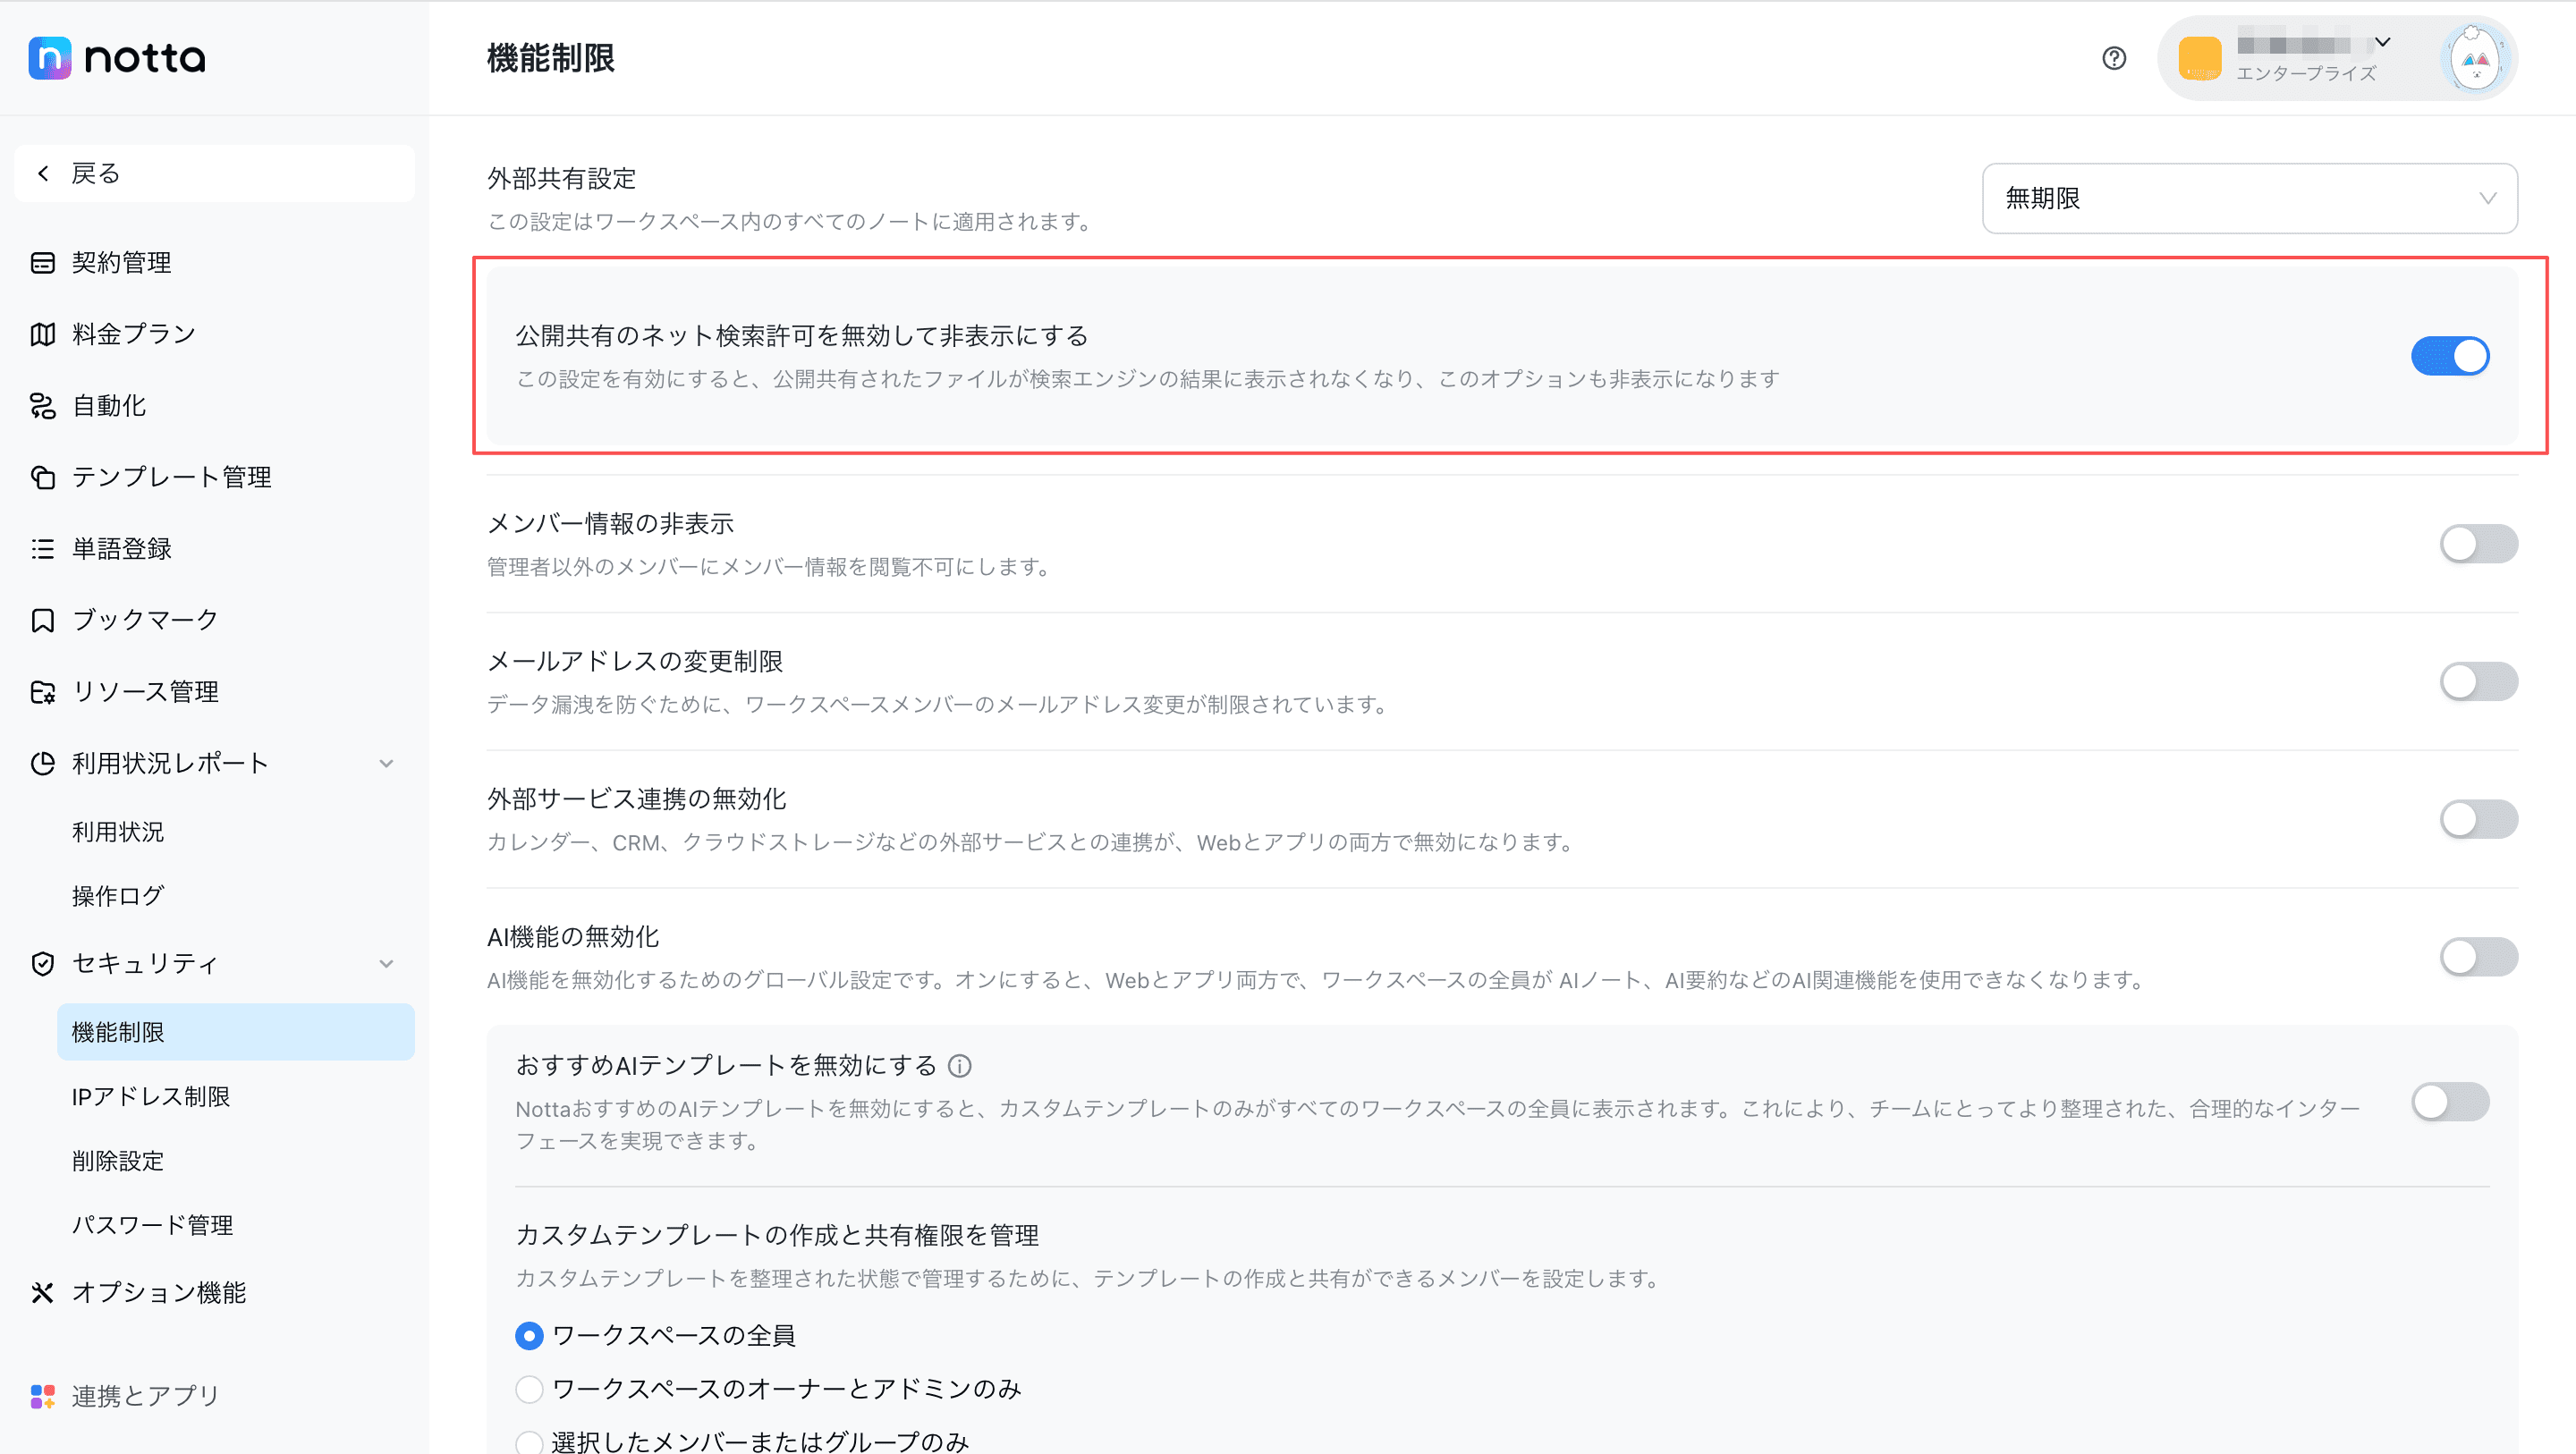2576x1454 pixels.
Task: Open the IPアドレス制限 menu item
Action: [x=151, y=1097]
